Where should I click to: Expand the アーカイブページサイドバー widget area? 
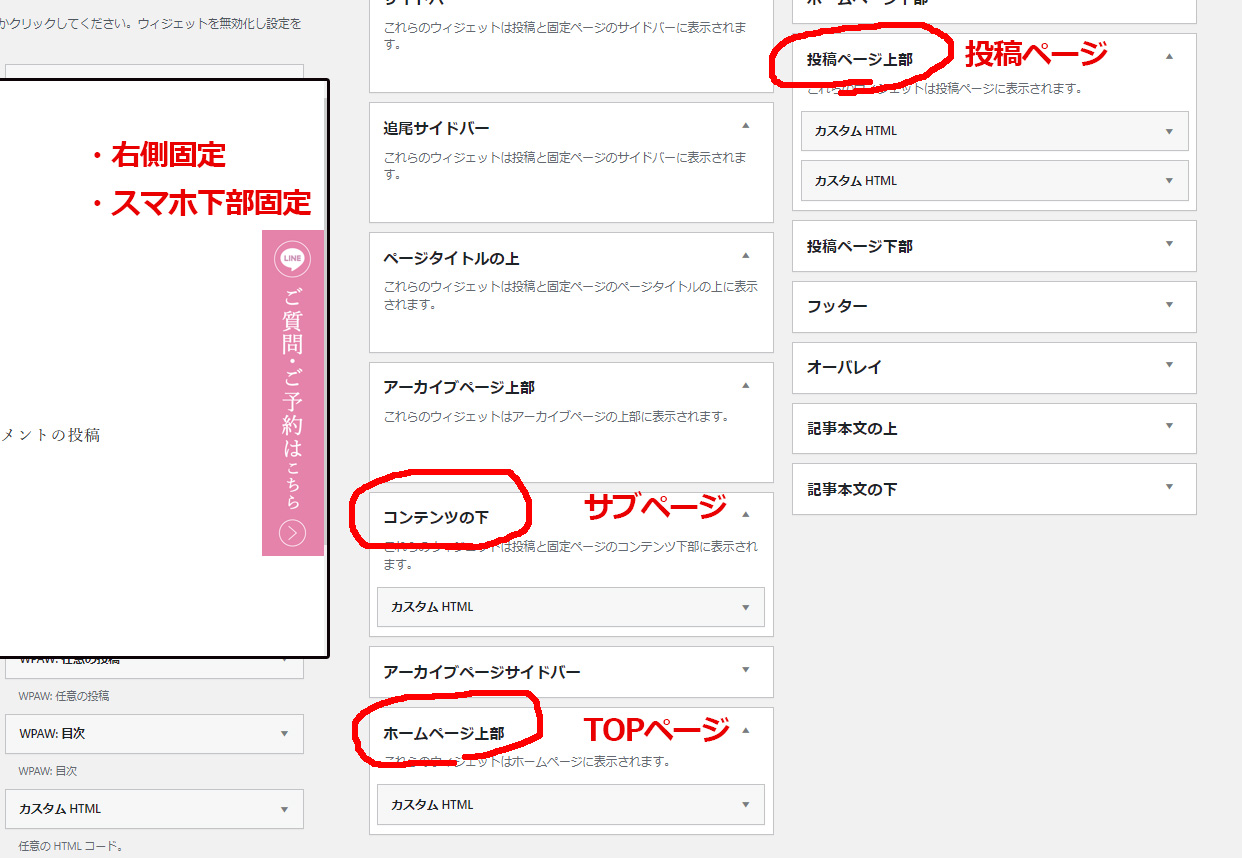(745, 671)
